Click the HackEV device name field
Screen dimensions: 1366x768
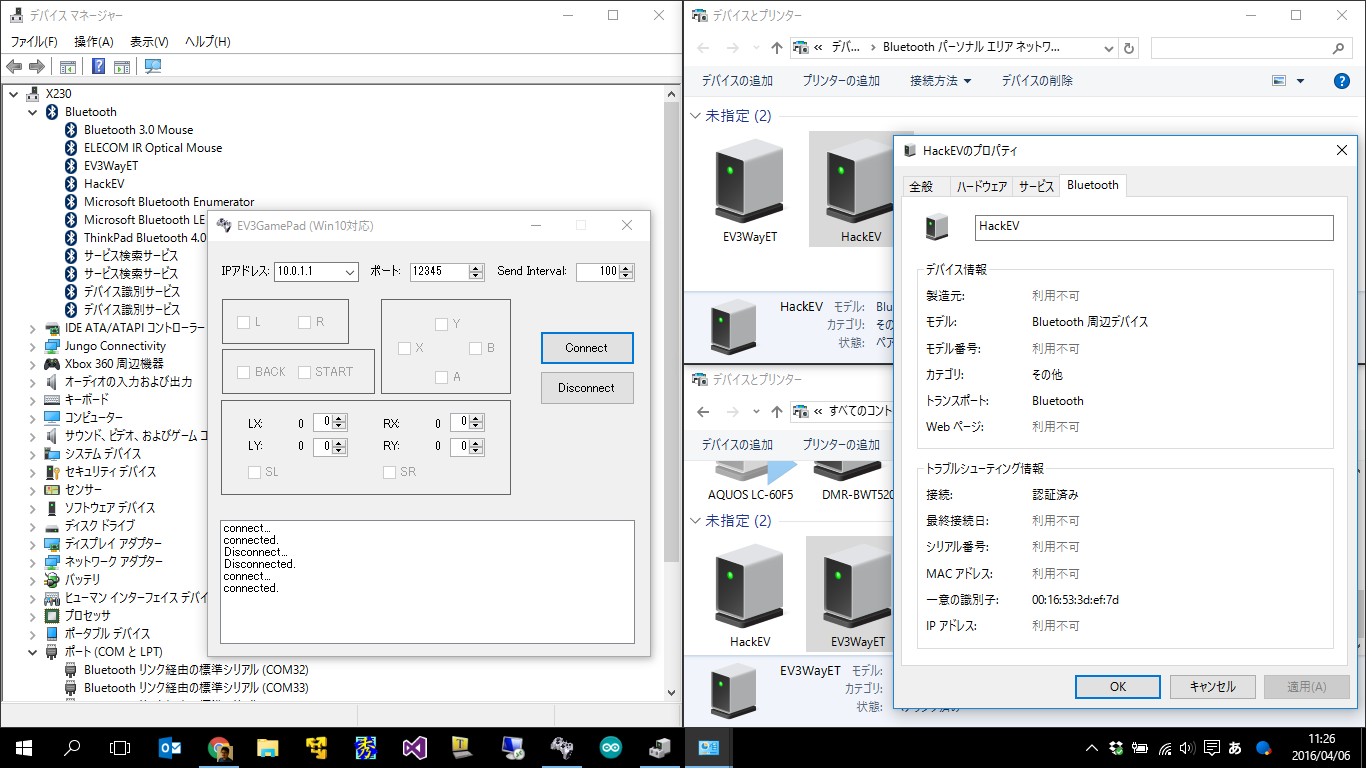point(1154,227)
